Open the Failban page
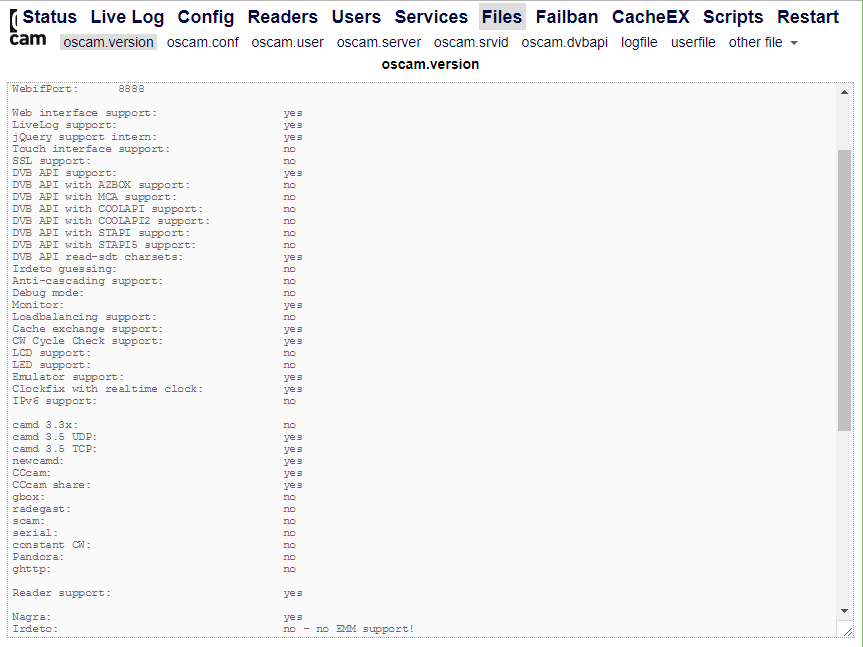 [x=567, y=17]
